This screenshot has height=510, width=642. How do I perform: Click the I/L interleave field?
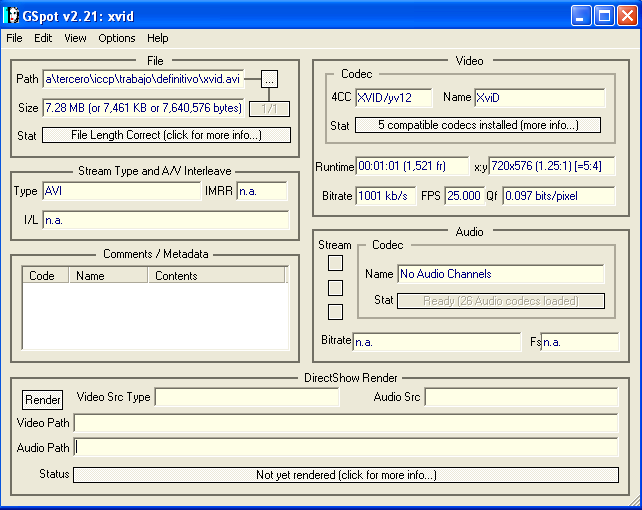coord(166,220)
